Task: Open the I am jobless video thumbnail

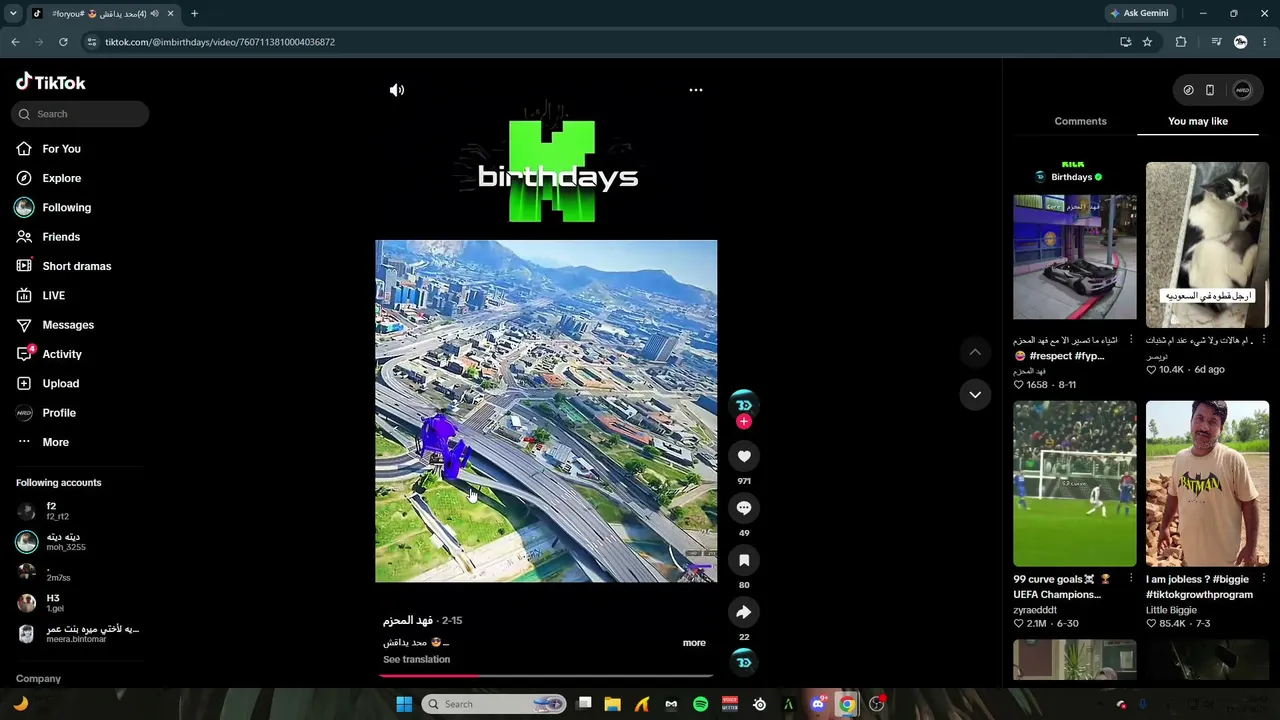Action: click(x=1207, y=484)
